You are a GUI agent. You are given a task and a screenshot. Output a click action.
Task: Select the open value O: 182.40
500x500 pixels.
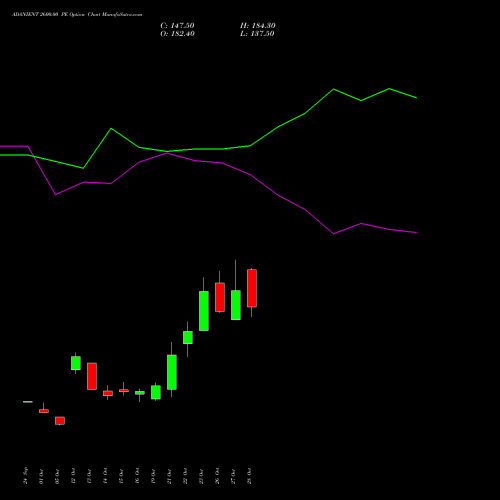[177, 34]
